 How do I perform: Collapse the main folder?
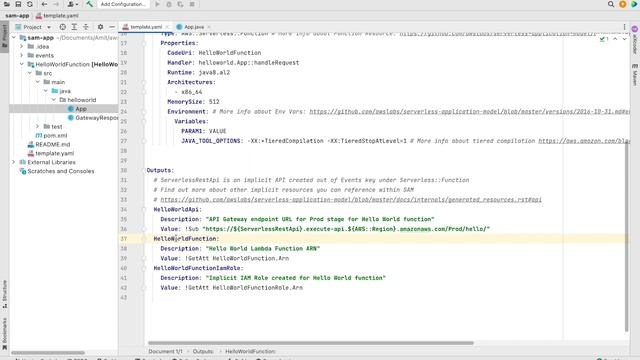point(38,82)
